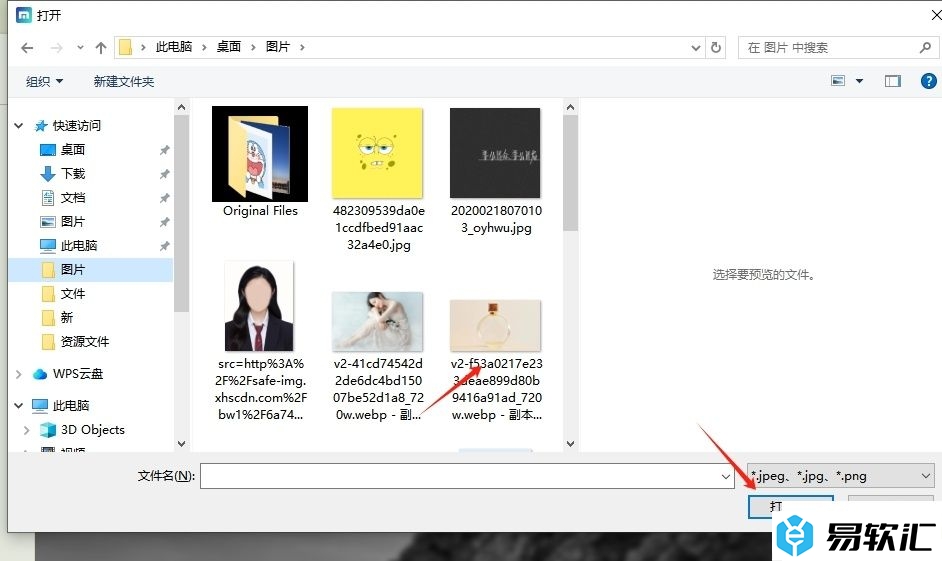This screenshot has height=561, width=942.
Task: Click the 打开 button
Action: coord(791,506)
